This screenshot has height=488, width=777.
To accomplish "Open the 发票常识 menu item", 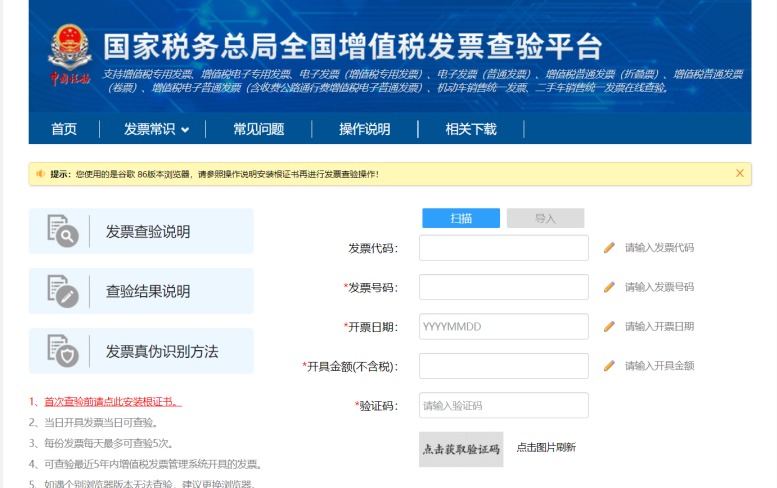I will 150,129.
